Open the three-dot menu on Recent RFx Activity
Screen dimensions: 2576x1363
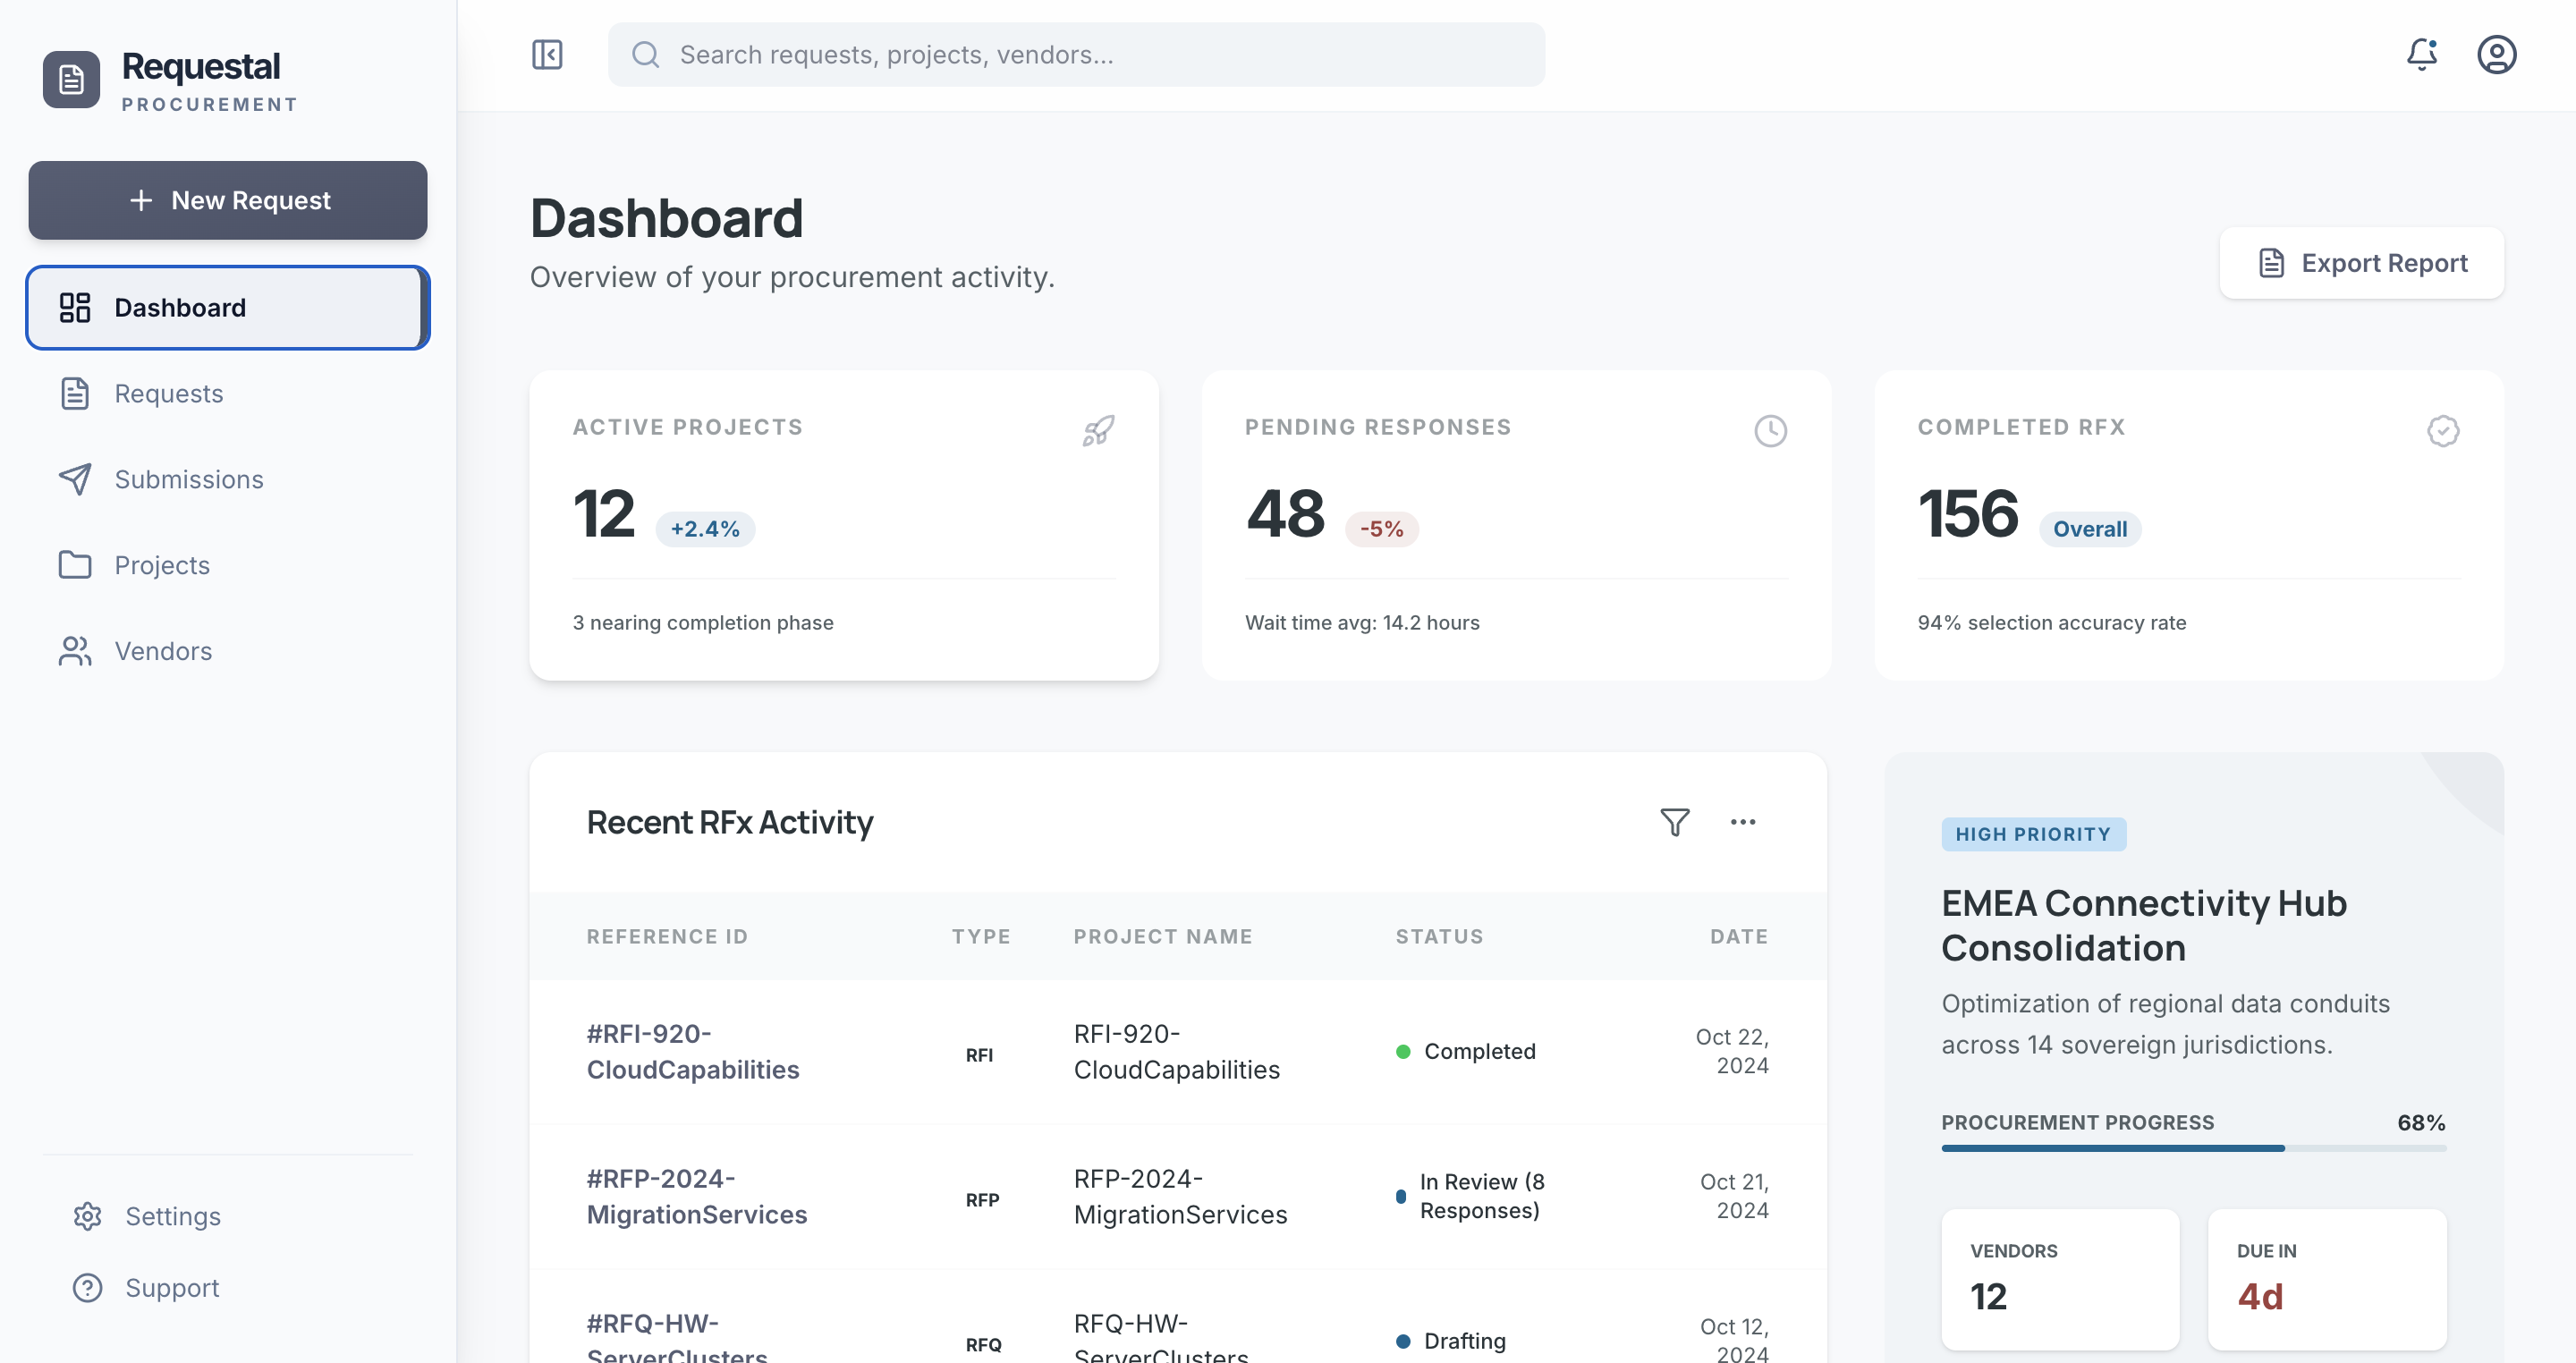pos(1743,821)
